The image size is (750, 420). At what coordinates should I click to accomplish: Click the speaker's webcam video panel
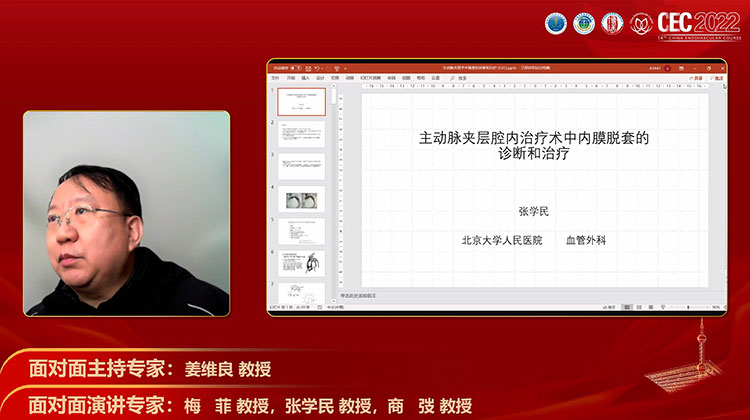(127, 214)
